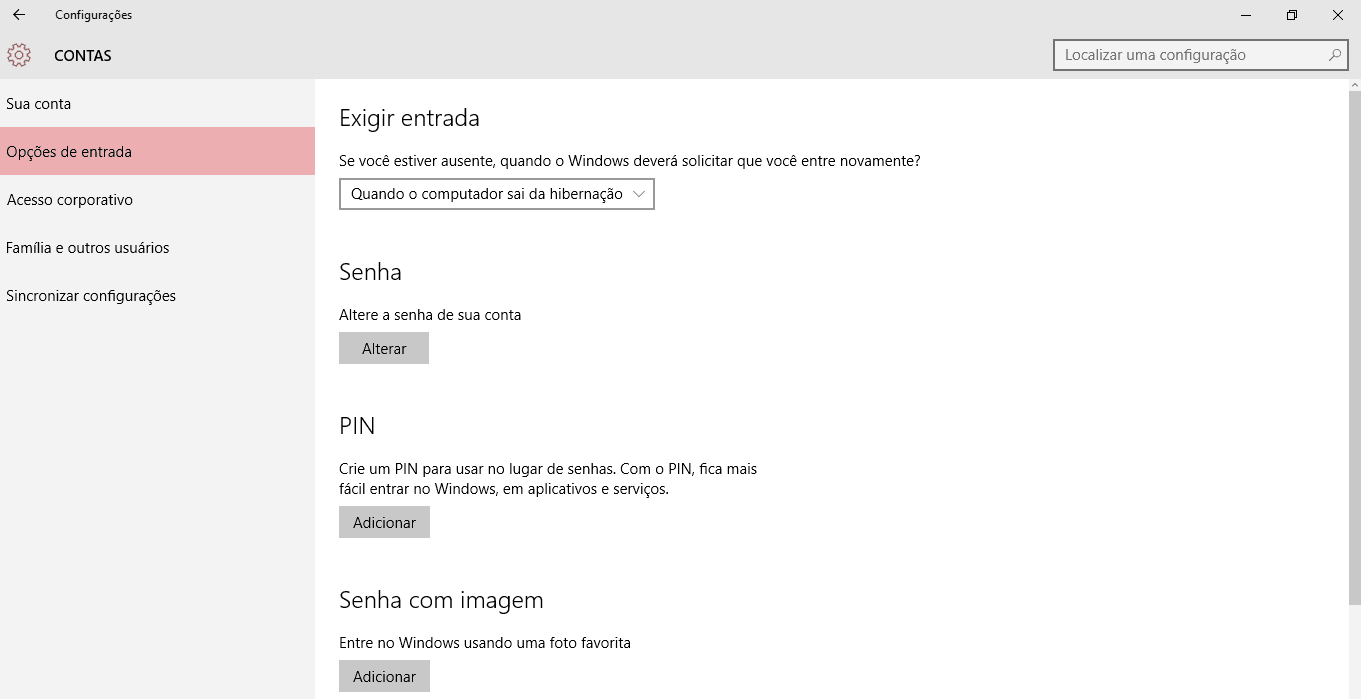Screen dimensions: 1361x699
Task: Click the Contas settings gear icon
Action: 19,55
